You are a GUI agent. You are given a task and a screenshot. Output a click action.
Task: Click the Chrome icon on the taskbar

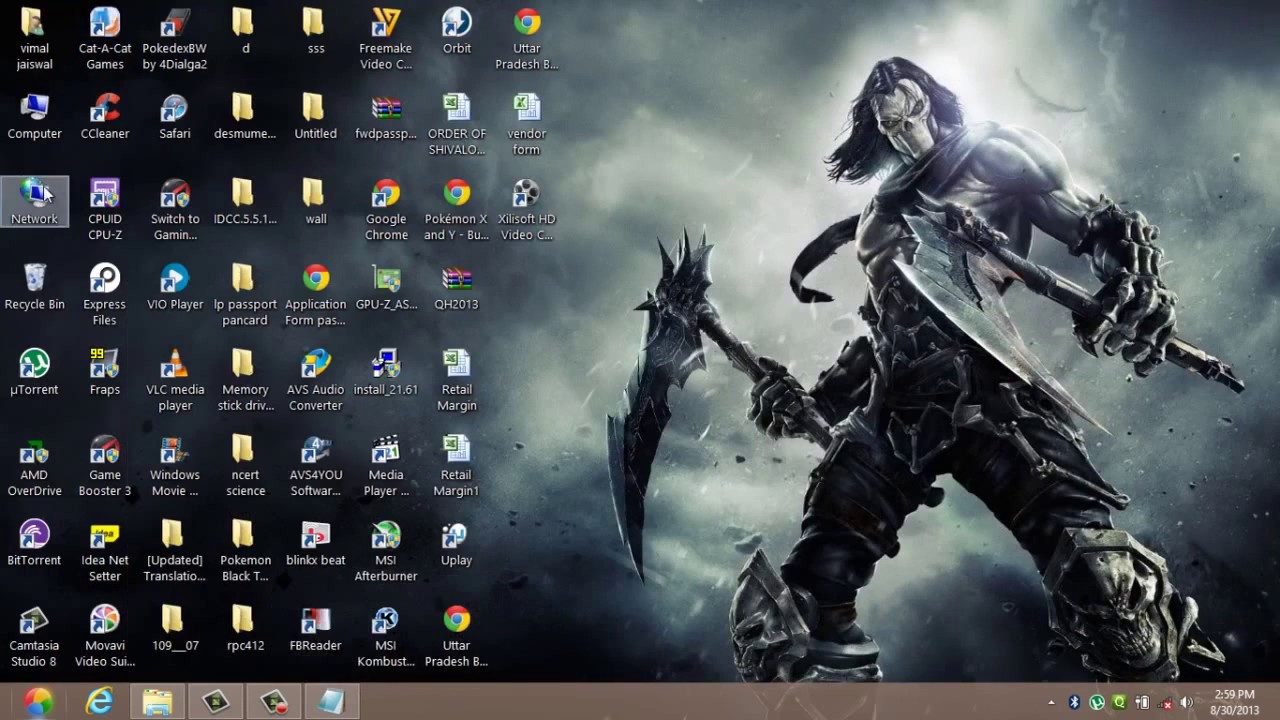click(37, 702)
